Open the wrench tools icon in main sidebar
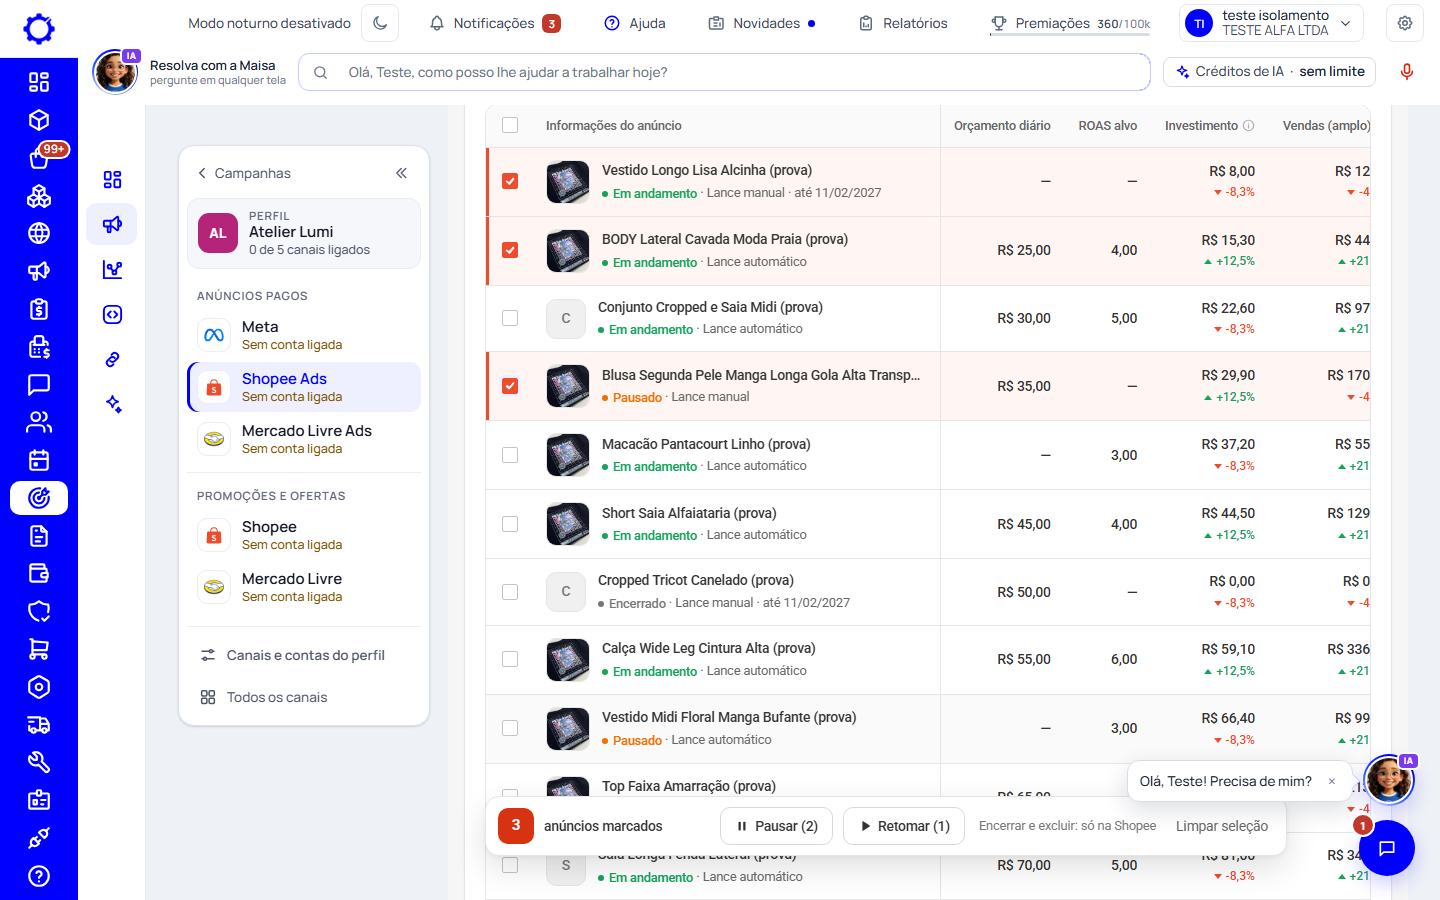Screen dimensions: 1440x900 [39, 762]
